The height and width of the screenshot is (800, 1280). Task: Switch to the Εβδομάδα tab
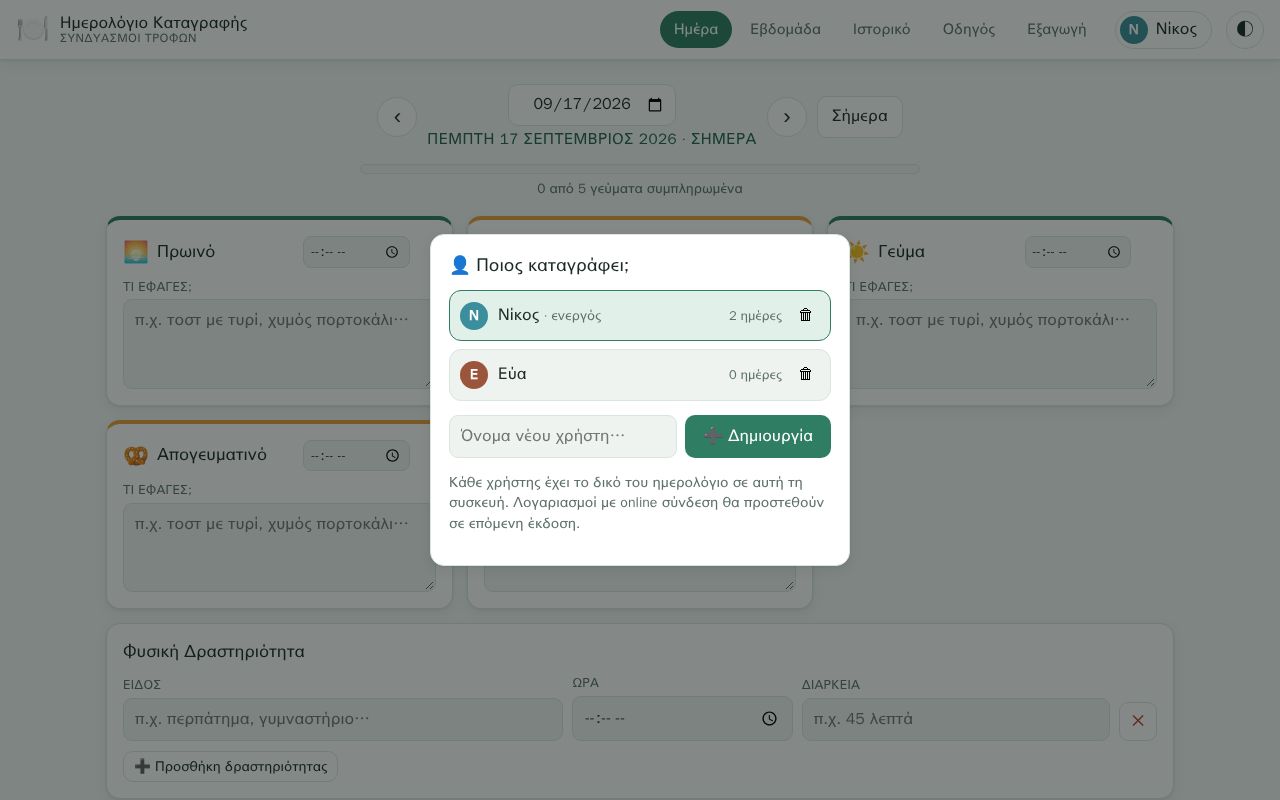pos(785,29)
